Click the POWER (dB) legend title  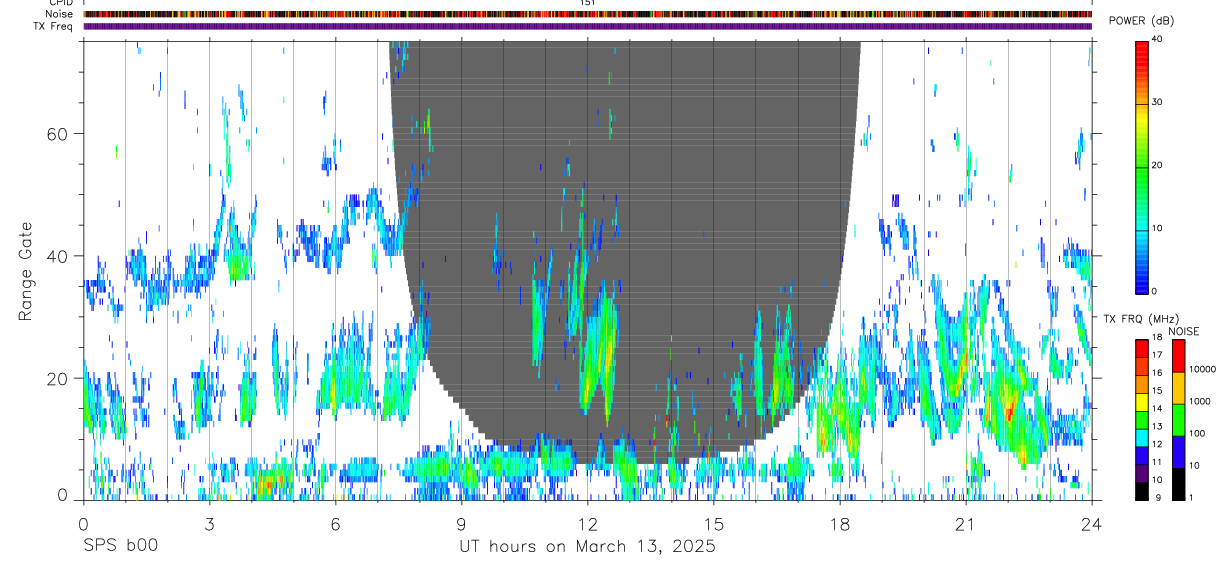tap(1141, 21)
